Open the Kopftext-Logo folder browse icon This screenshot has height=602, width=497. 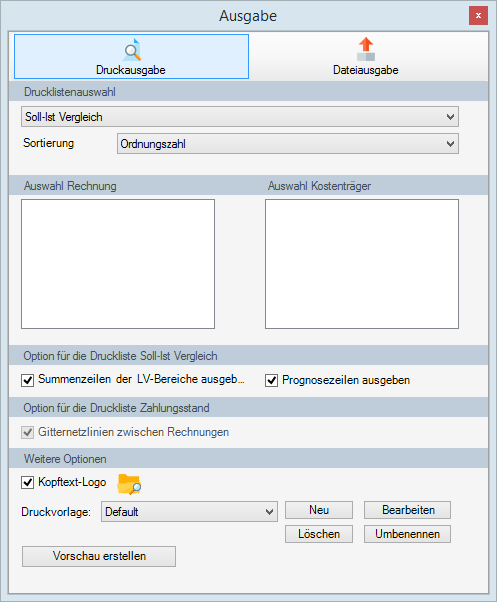tap(129, 484)
